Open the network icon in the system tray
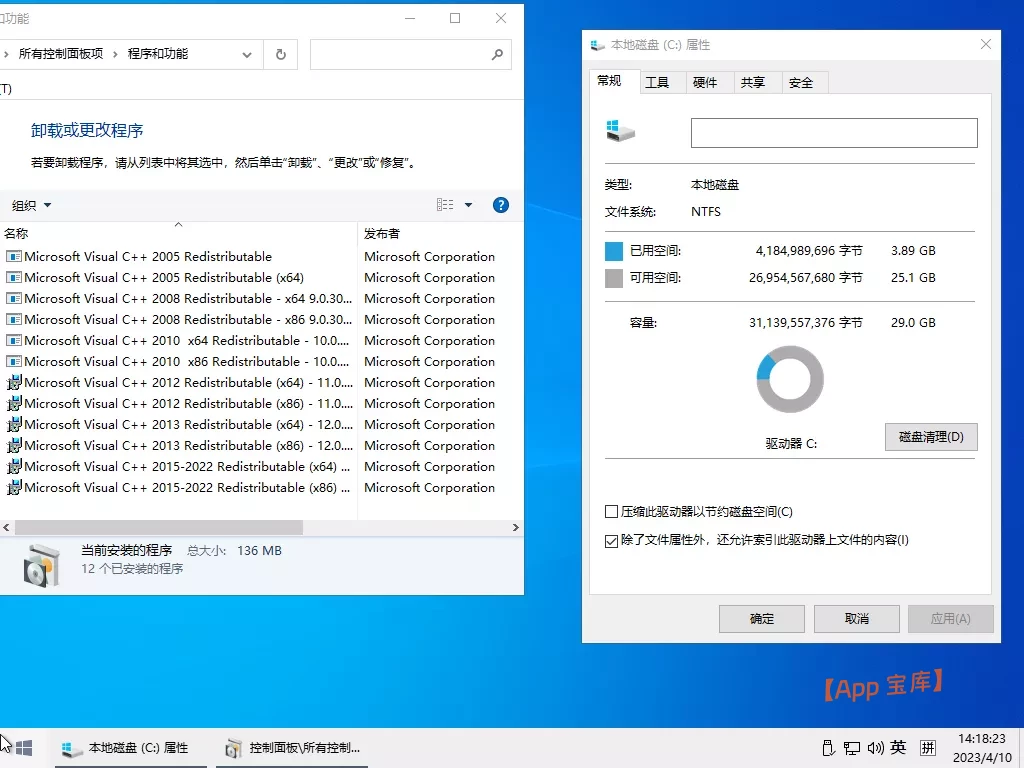The height and width of the screenshot is (768, 1024). tap(852, 747)
